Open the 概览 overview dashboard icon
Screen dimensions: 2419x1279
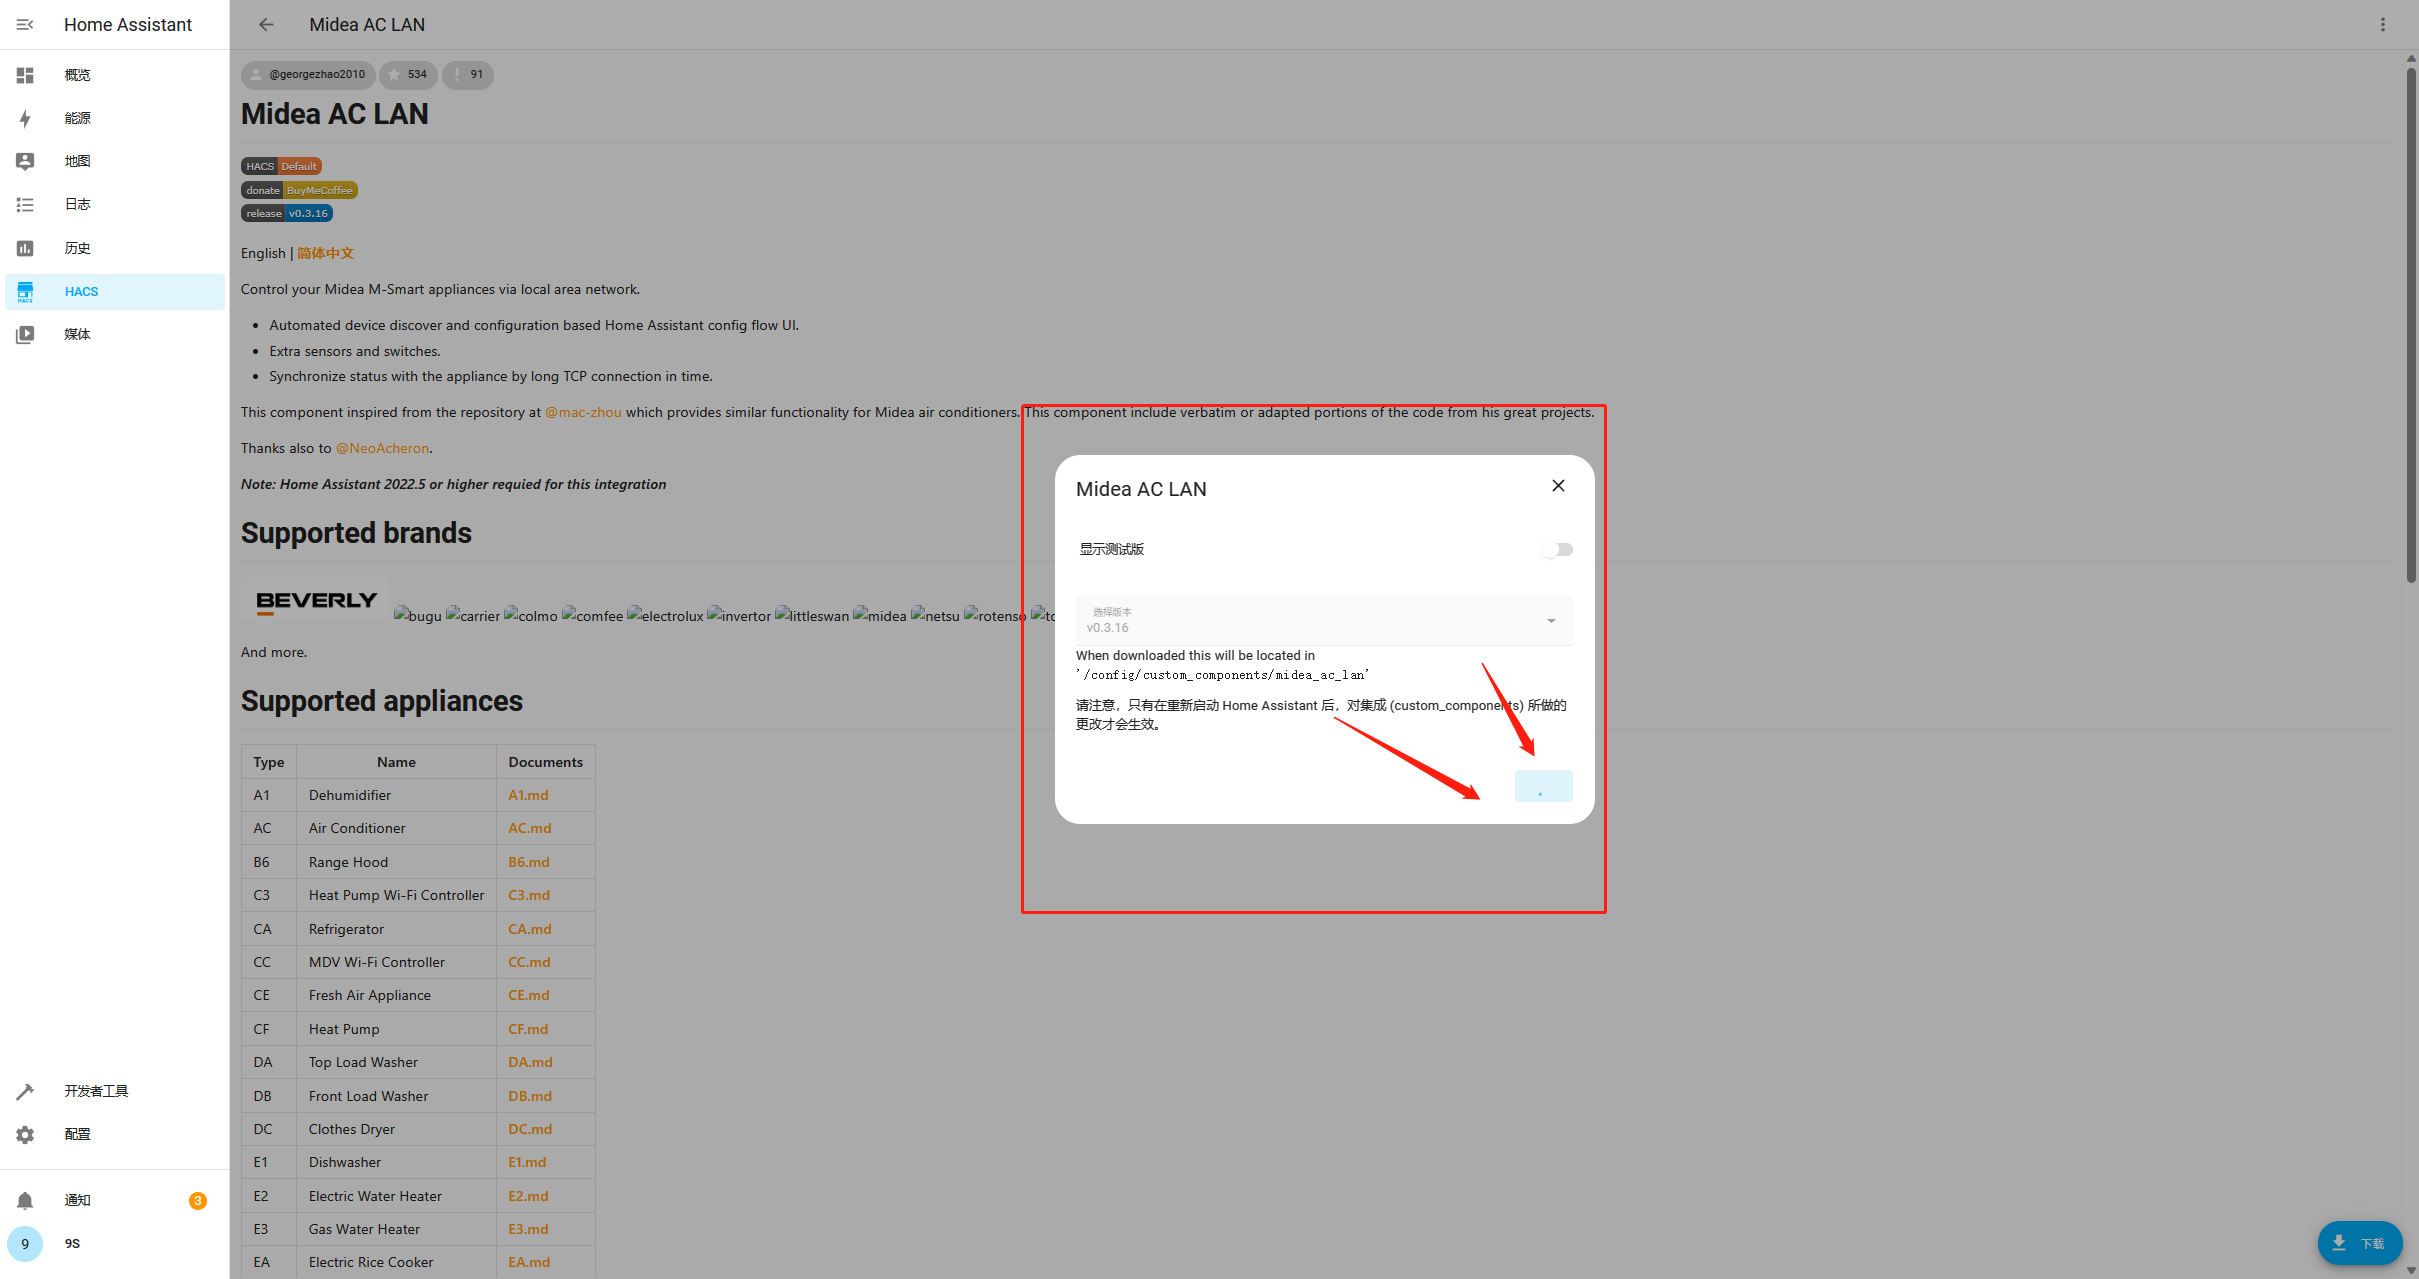click(25, 75)
